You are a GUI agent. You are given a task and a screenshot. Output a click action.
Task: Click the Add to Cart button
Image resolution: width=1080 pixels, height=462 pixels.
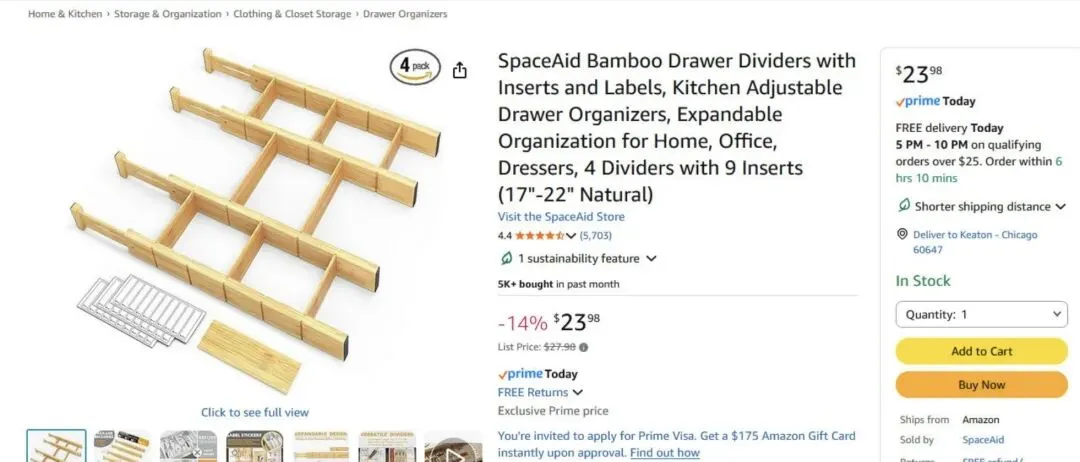coord(981,351)
